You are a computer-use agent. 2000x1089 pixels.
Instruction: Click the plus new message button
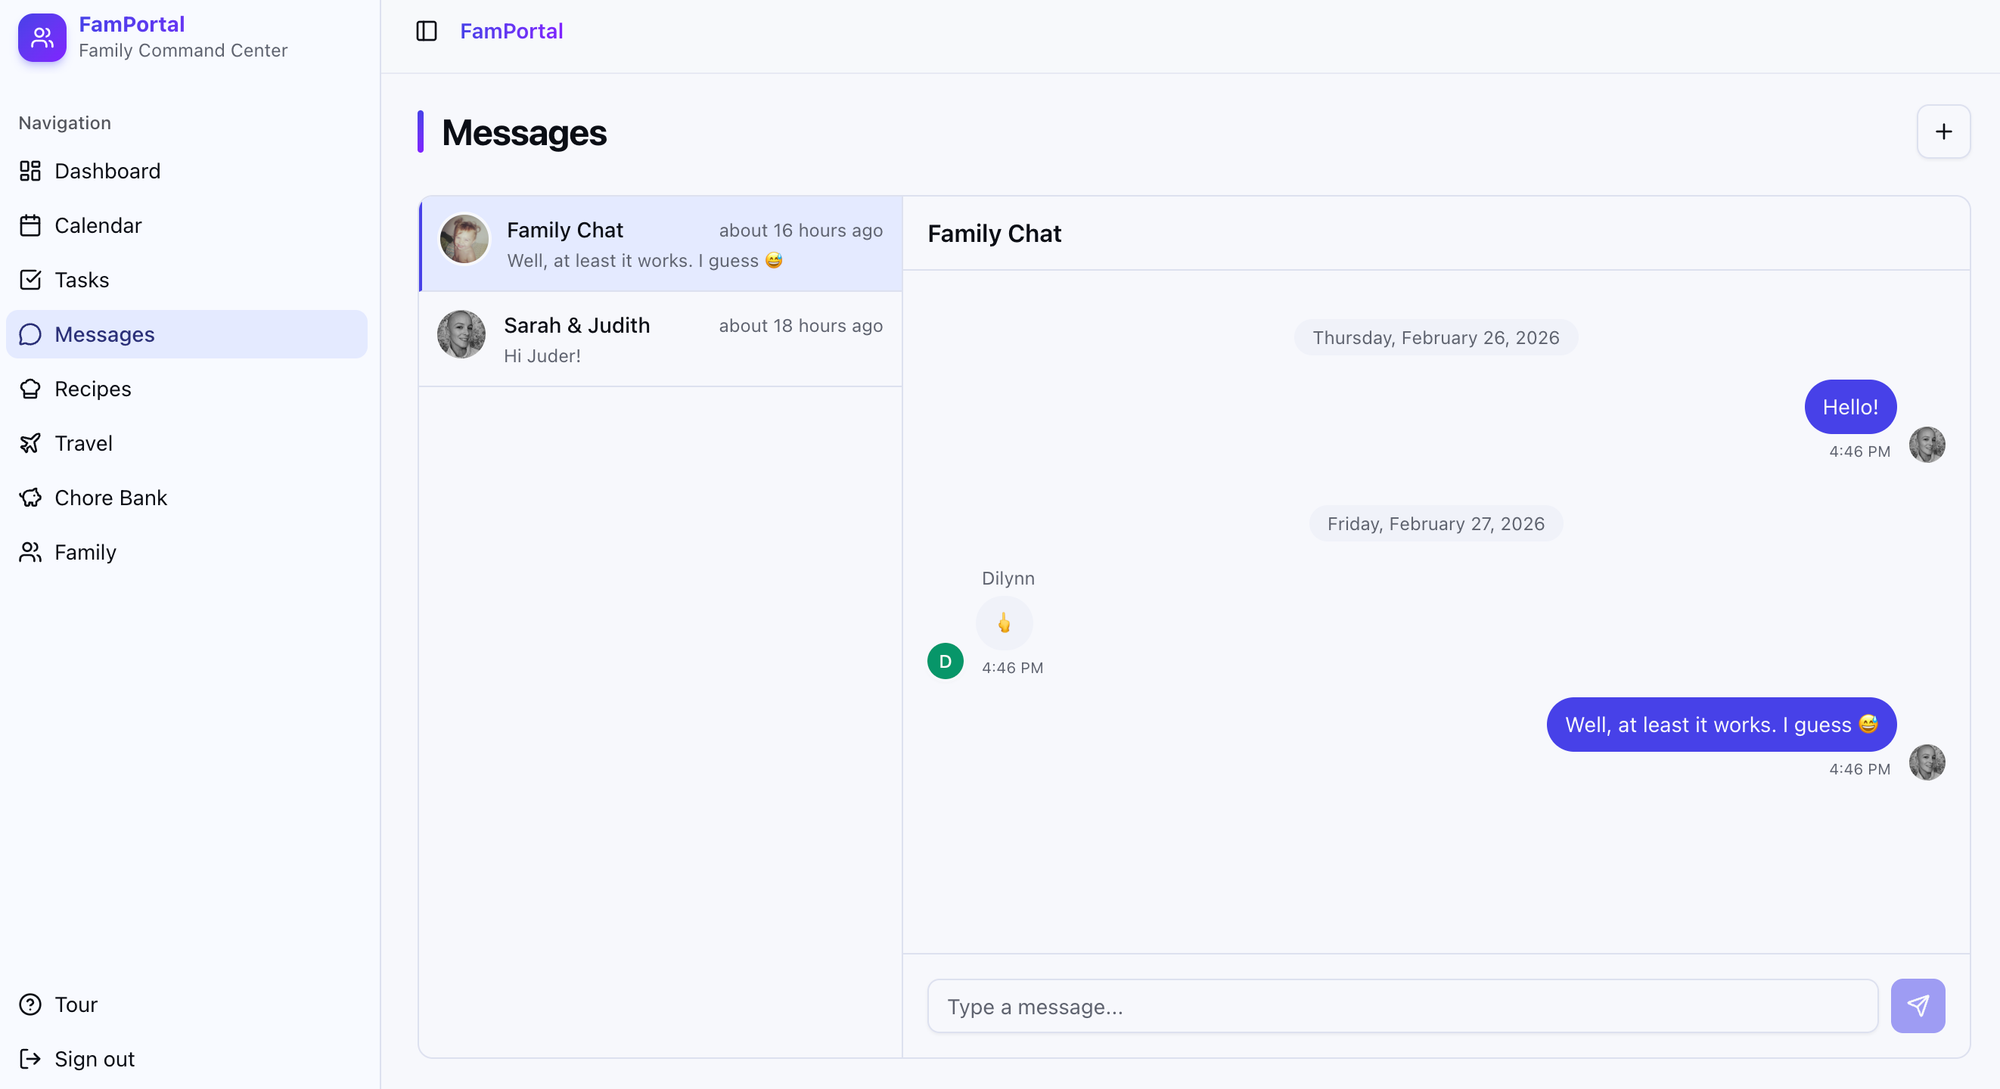tap(1943, 132)
